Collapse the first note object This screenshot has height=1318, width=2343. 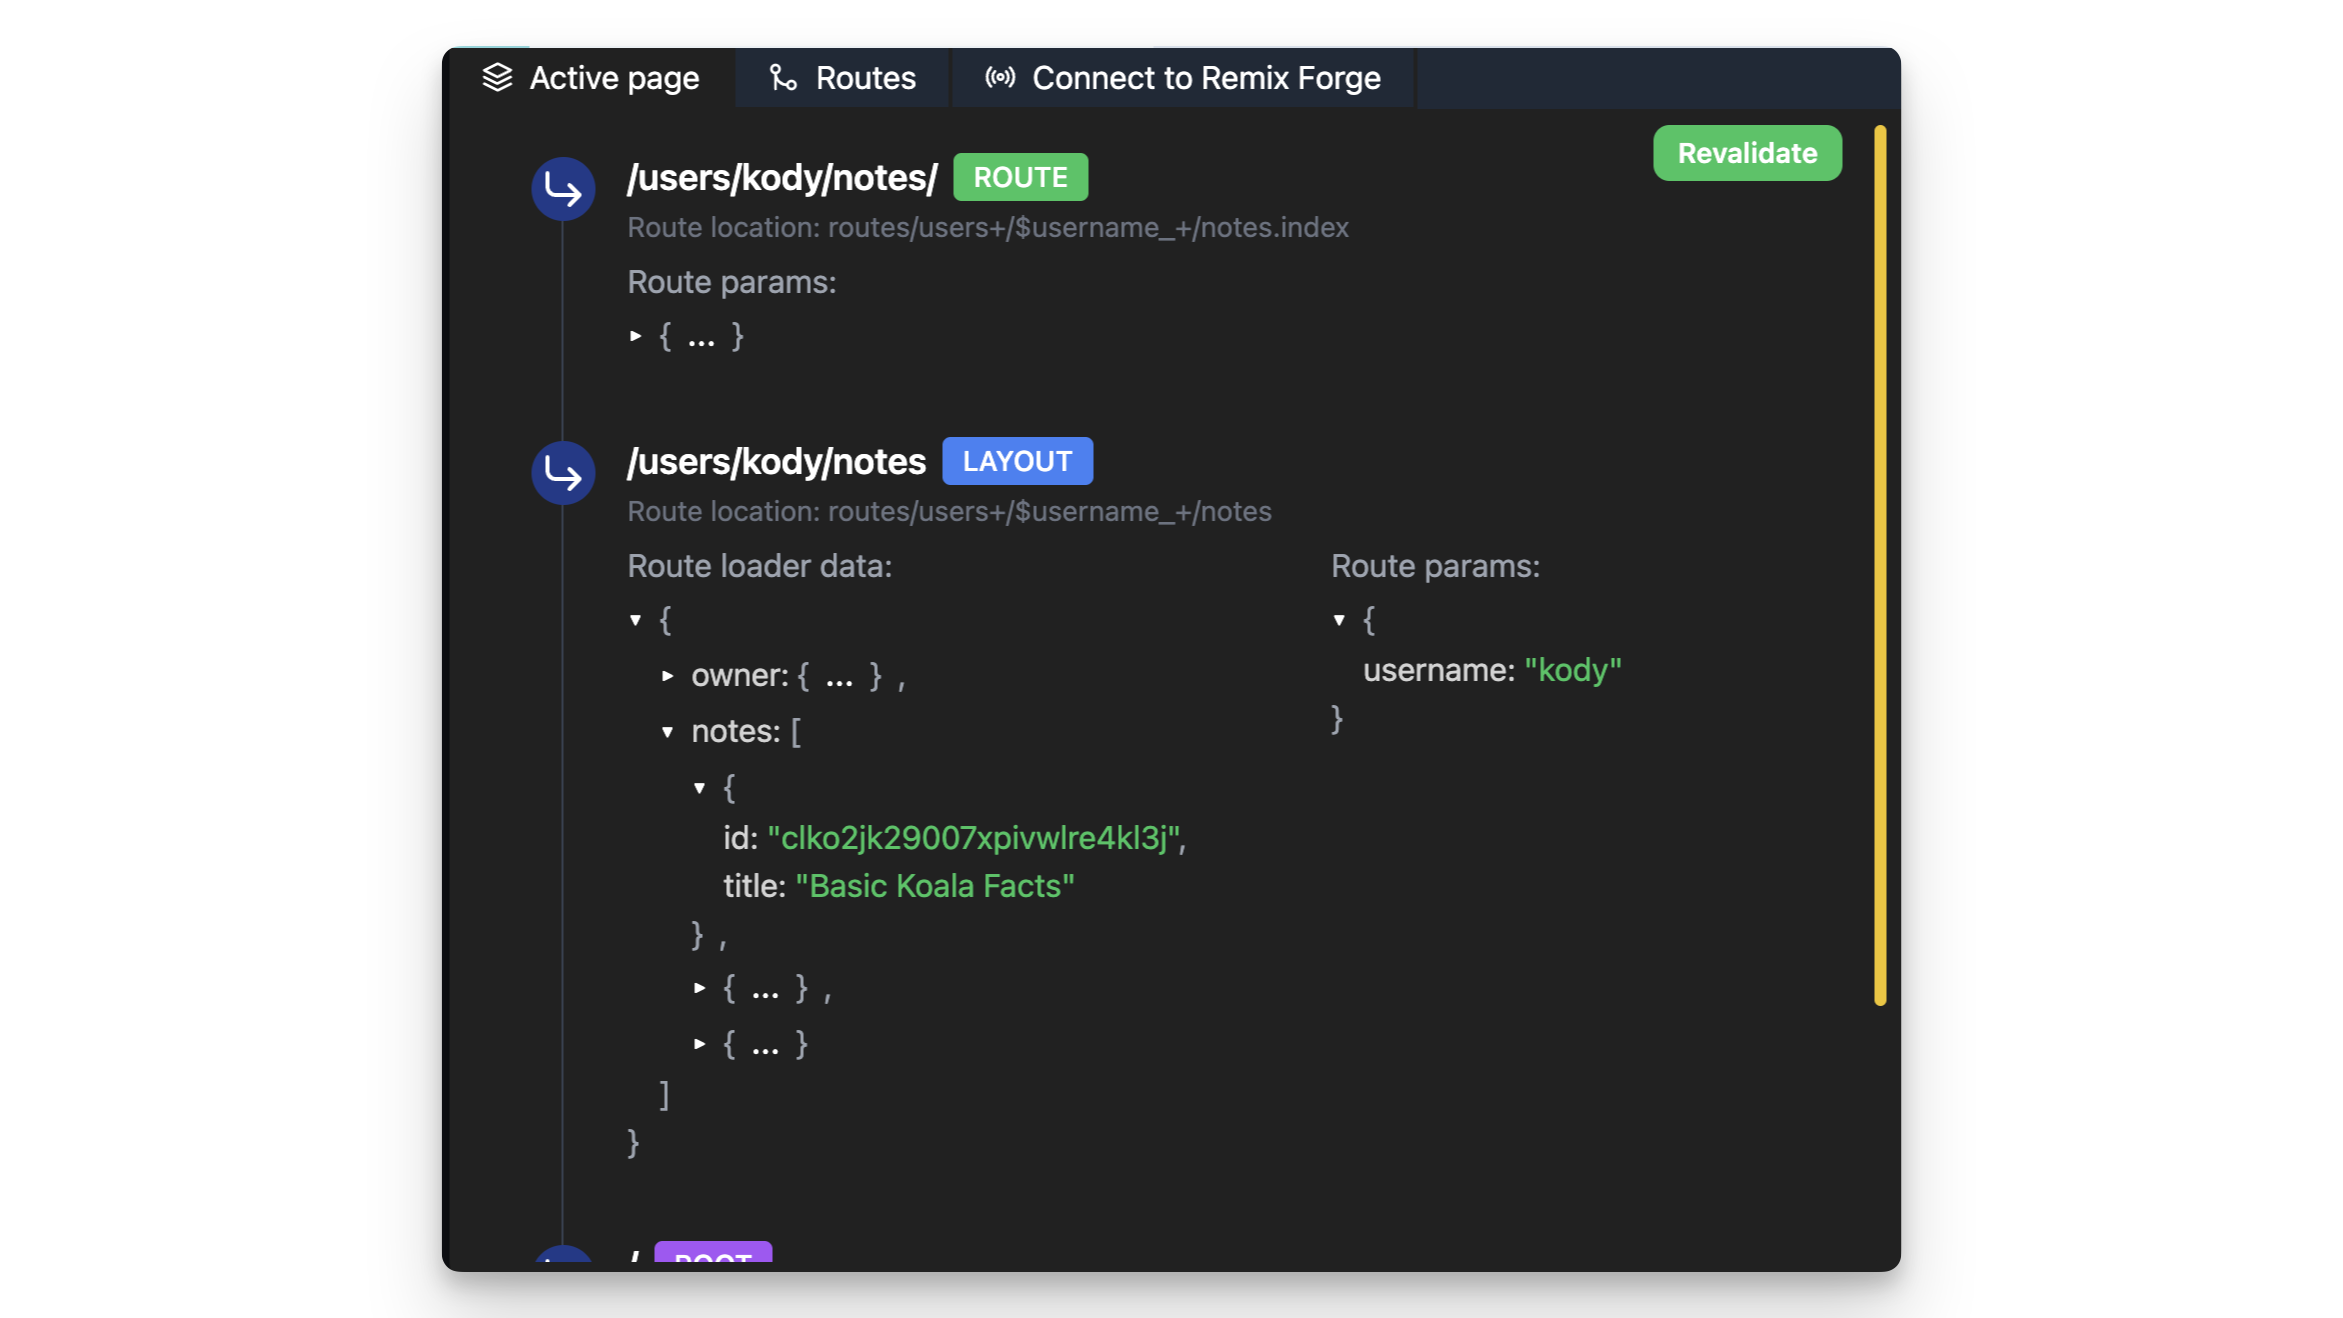[x=700, y=788]
